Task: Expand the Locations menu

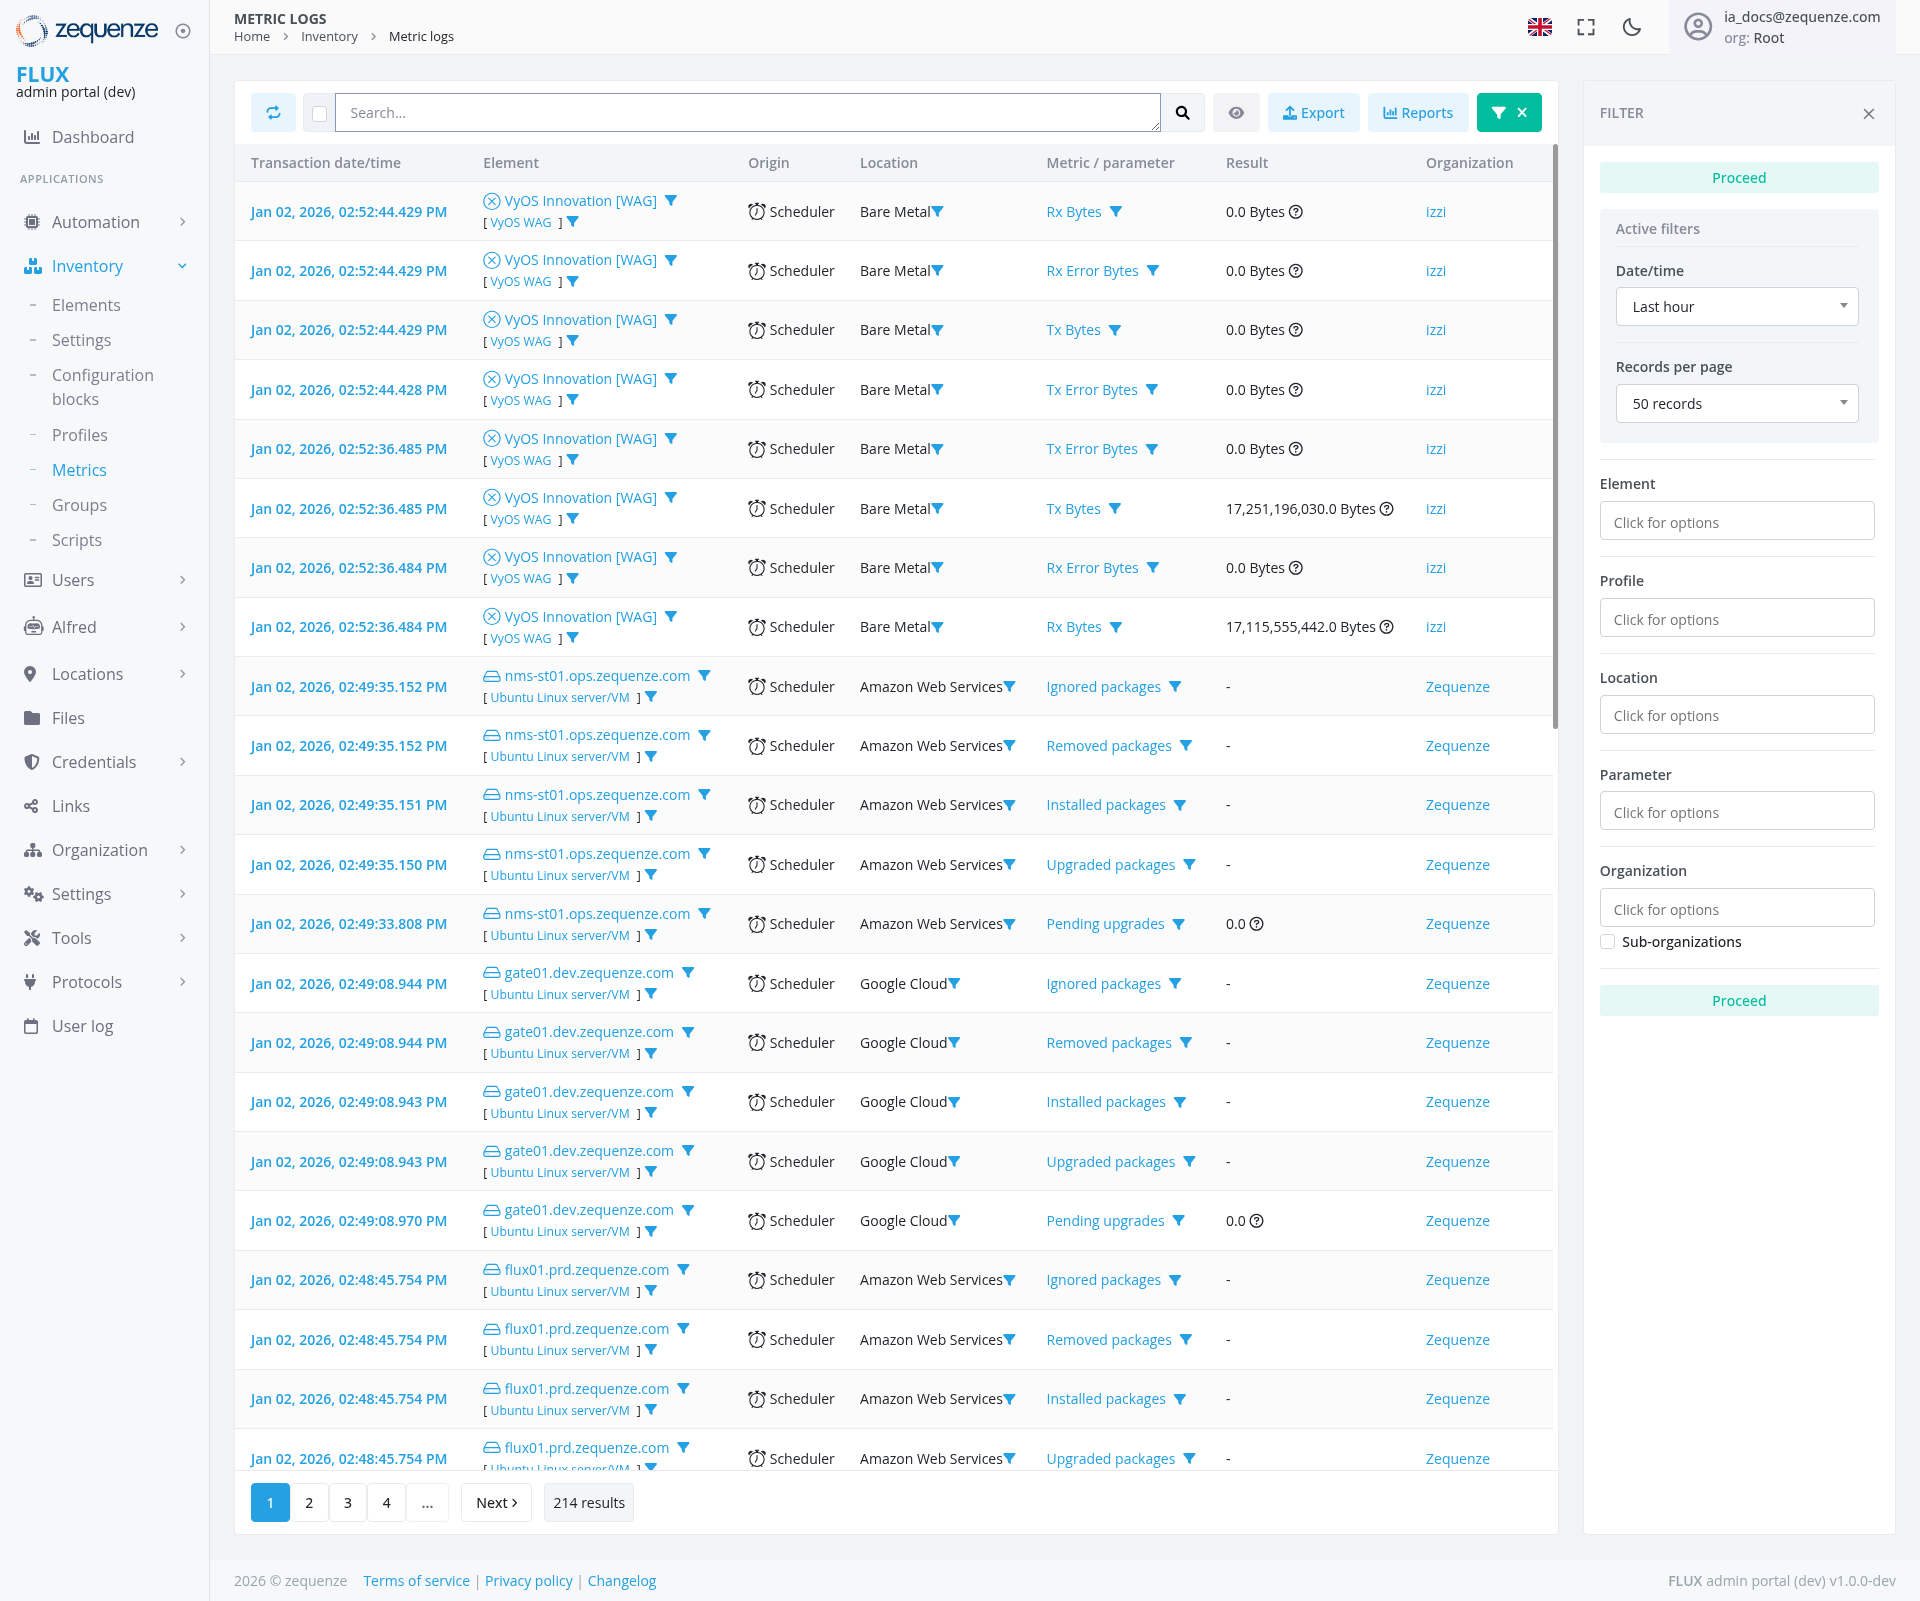Action: click(x=105, y=674)
